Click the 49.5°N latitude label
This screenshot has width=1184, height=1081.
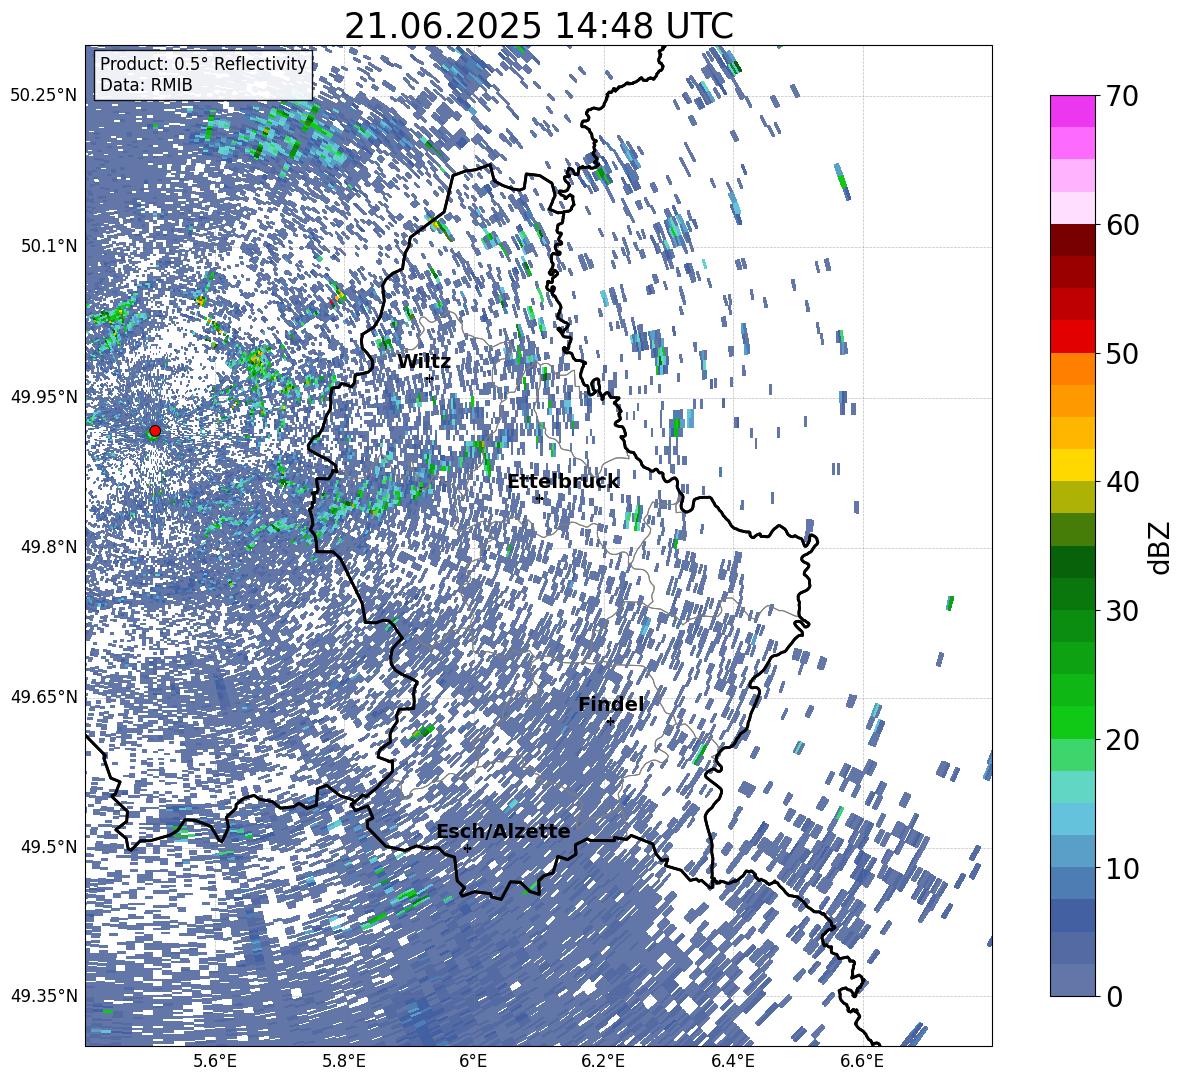[49, 846]
